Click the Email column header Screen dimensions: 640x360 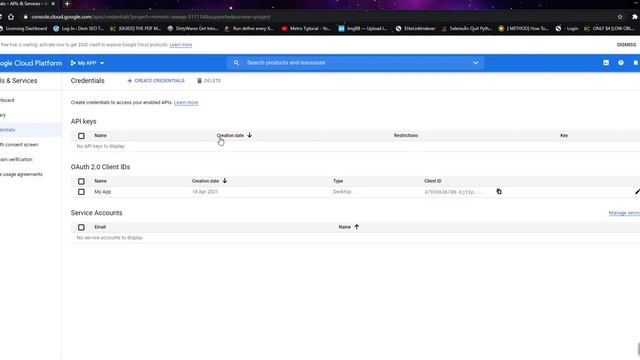(x=100, y=227)
